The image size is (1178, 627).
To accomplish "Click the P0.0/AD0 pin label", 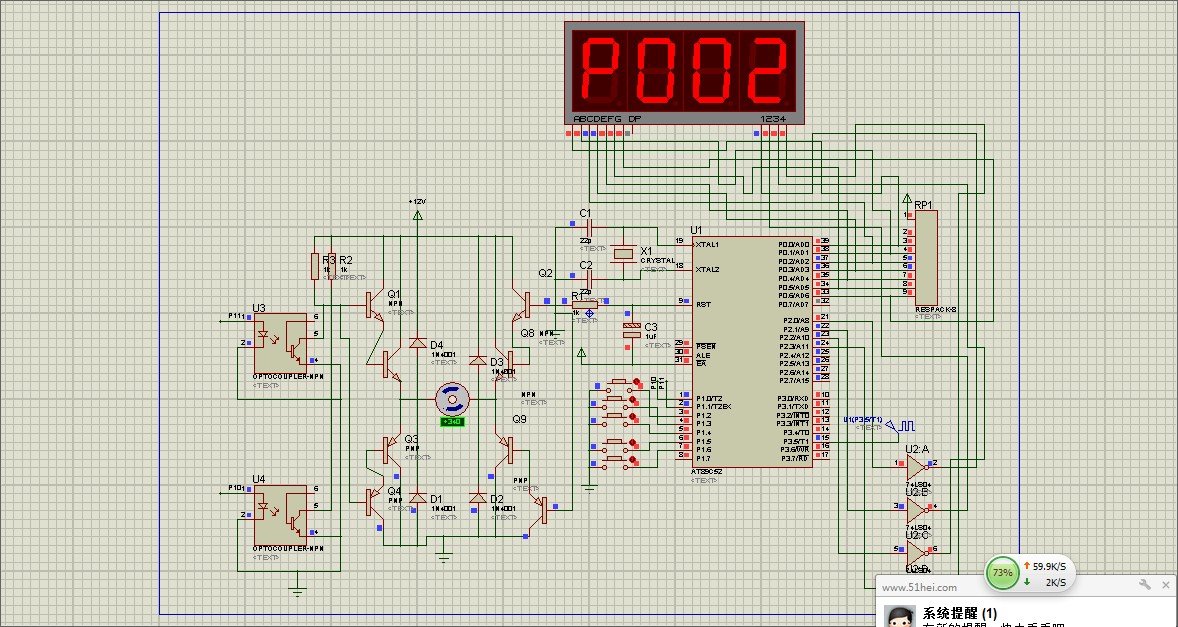I will (794, 245).
